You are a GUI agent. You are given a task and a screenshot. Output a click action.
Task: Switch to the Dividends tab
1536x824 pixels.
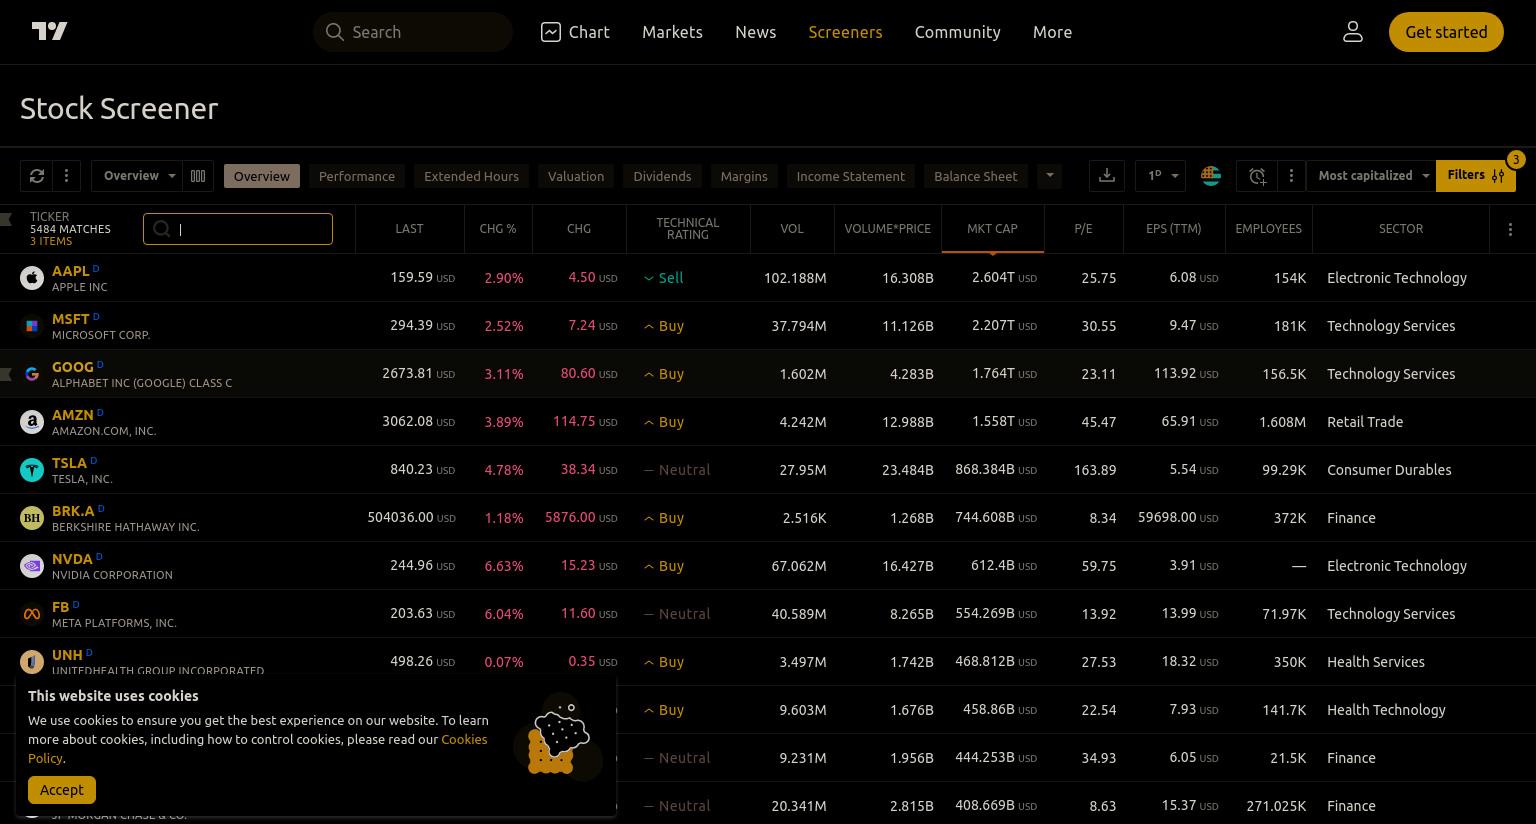pyautogui.click(x=662, y=176)
